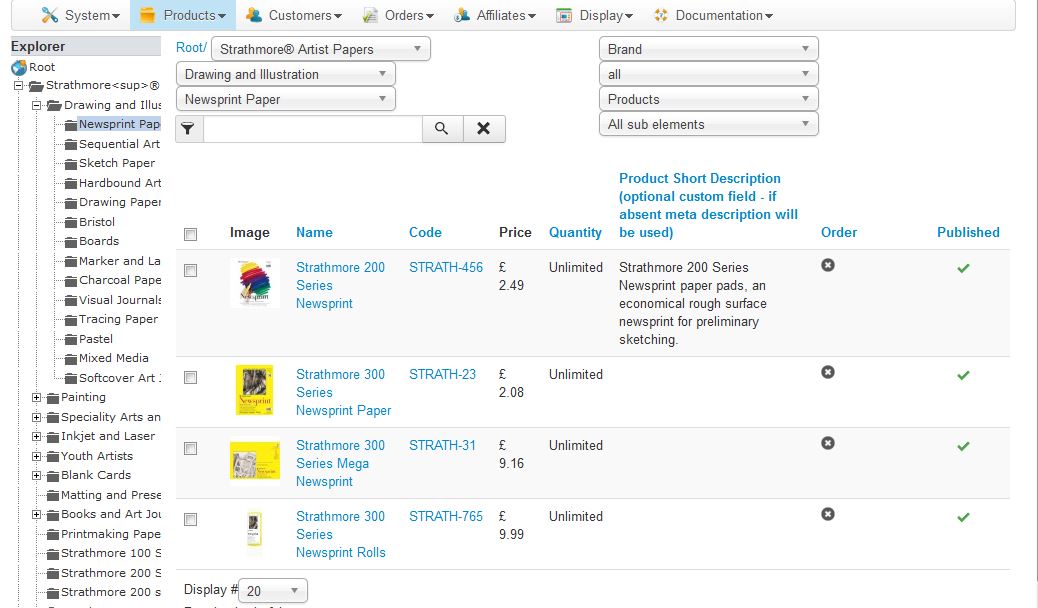1038x608 pixels.
Task: Open Strathmore 300 Newsprint Paper thumbnail
Action: coord(254,390)
